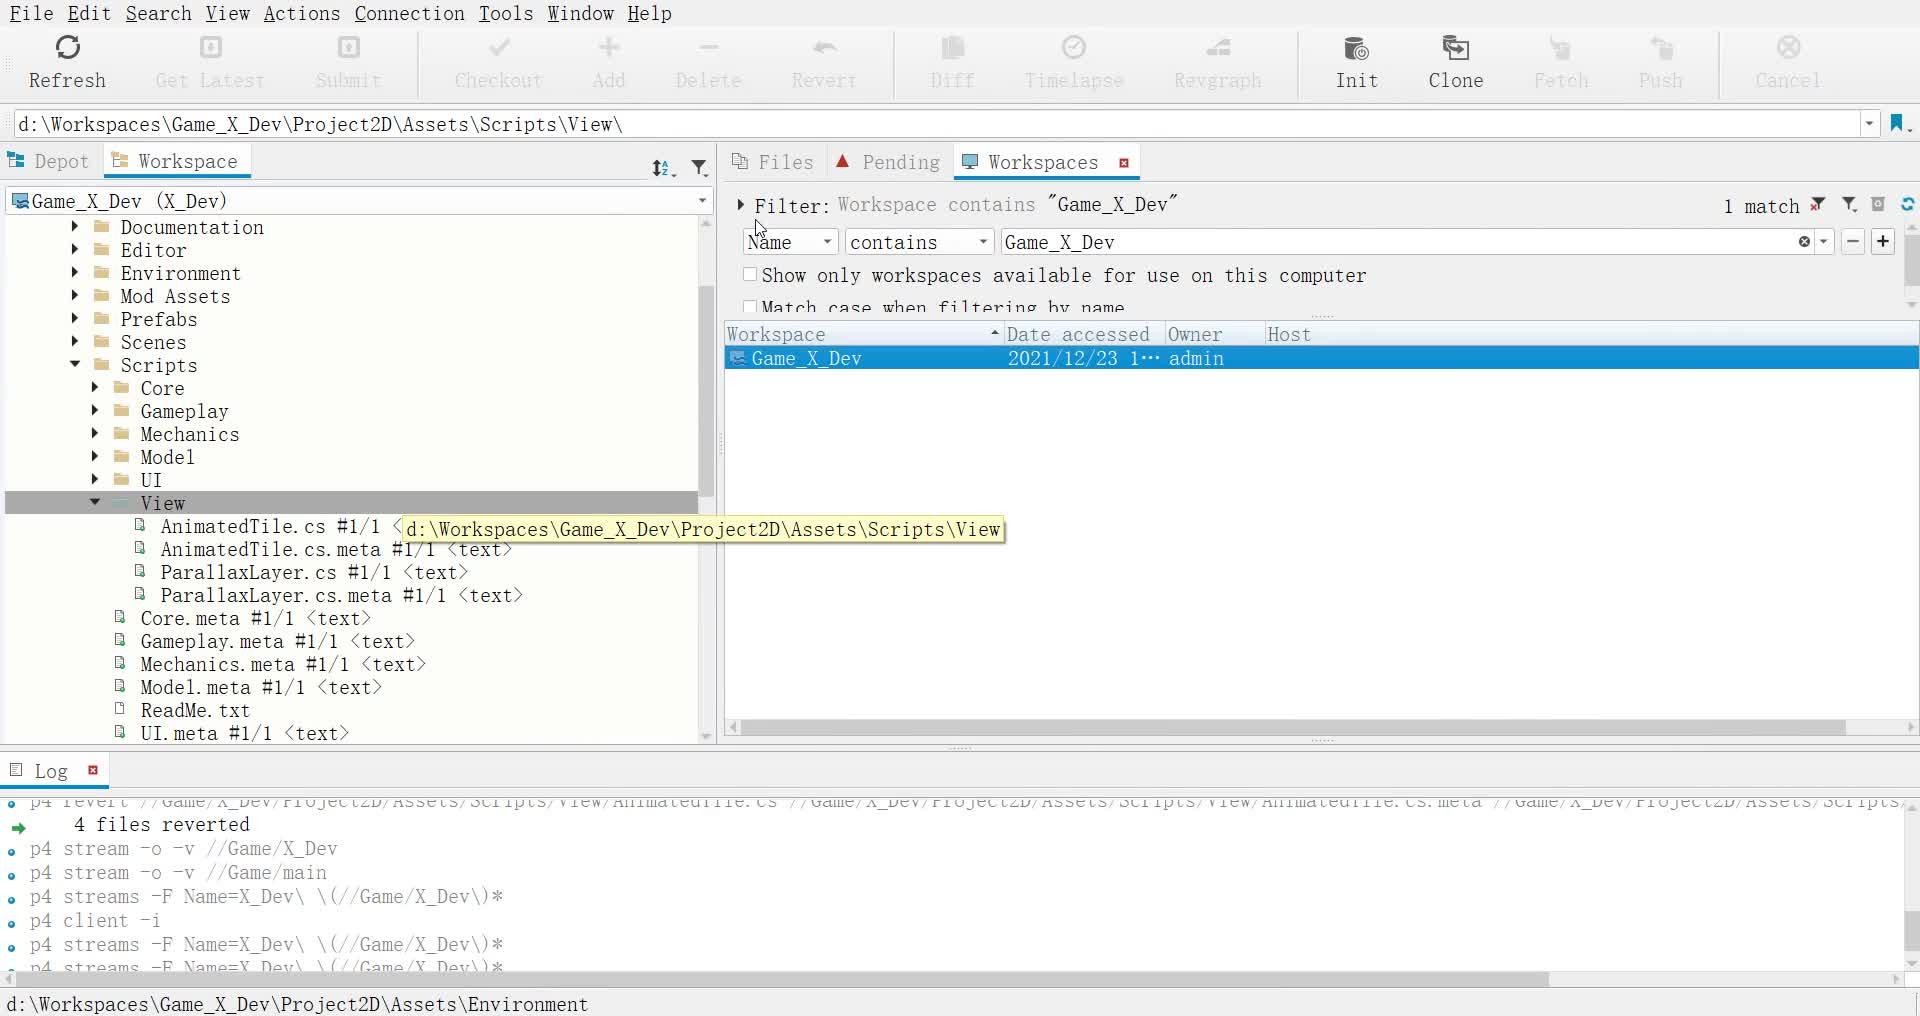The width and height of the screenshot is (1920, 1016).
Task: Enable show only workspaces on this computer
Action: click(x=750, y=275)
